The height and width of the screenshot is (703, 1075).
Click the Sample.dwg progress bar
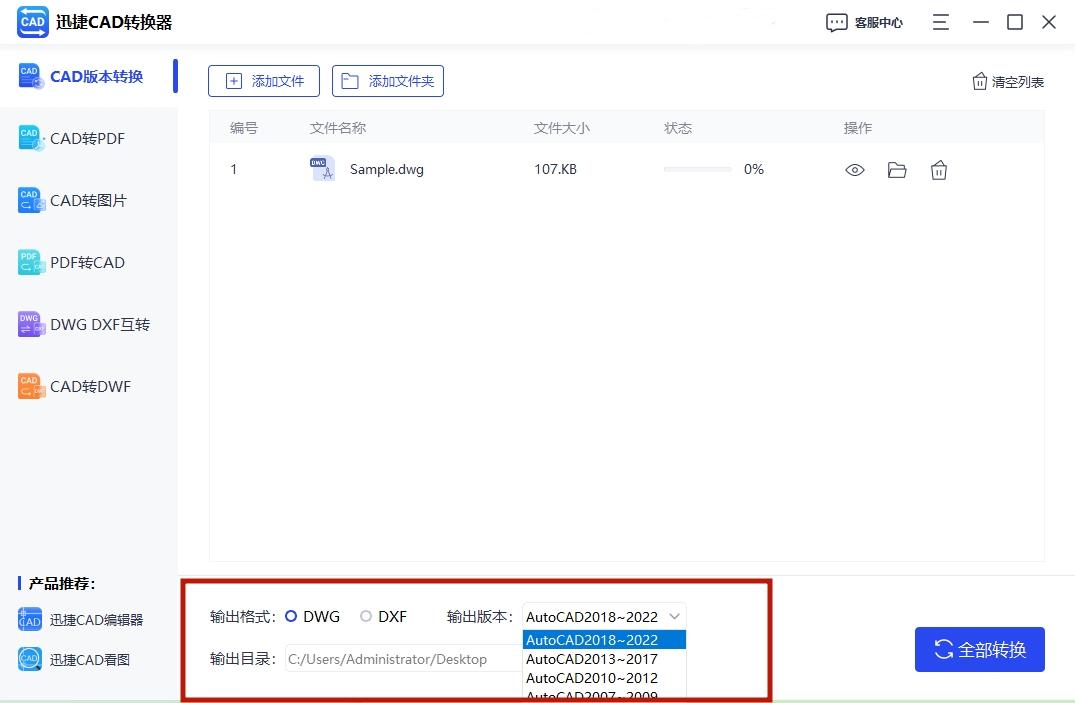[x=697, y=169]
